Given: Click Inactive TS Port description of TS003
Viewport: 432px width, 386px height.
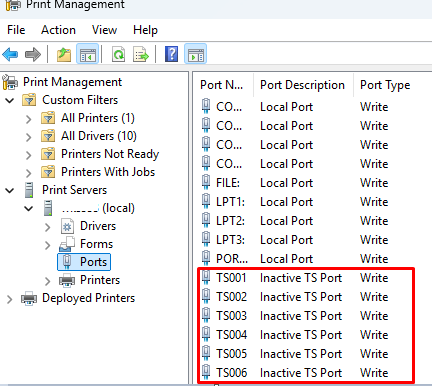Looking at the screenshot, I should (x=301, y=316).
